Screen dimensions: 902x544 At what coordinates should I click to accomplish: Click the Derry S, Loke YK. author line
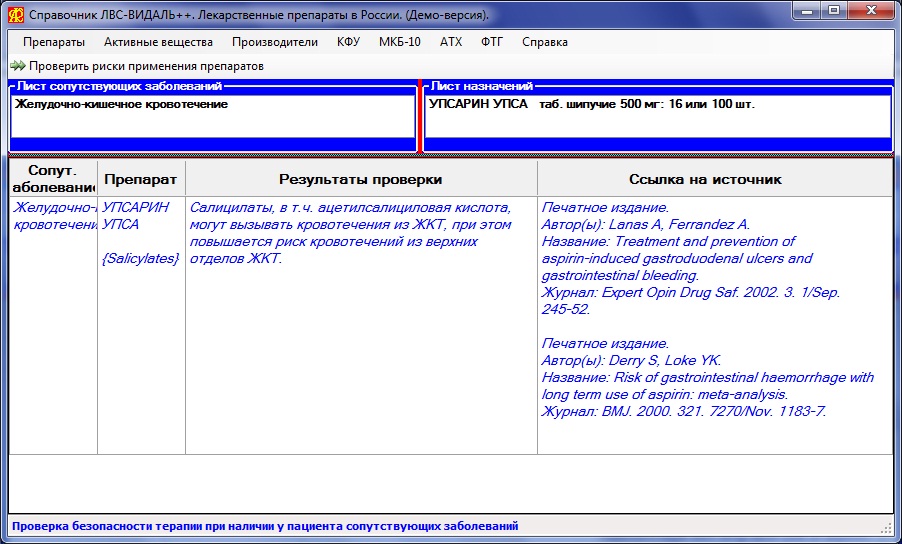(x=632, y=361)
